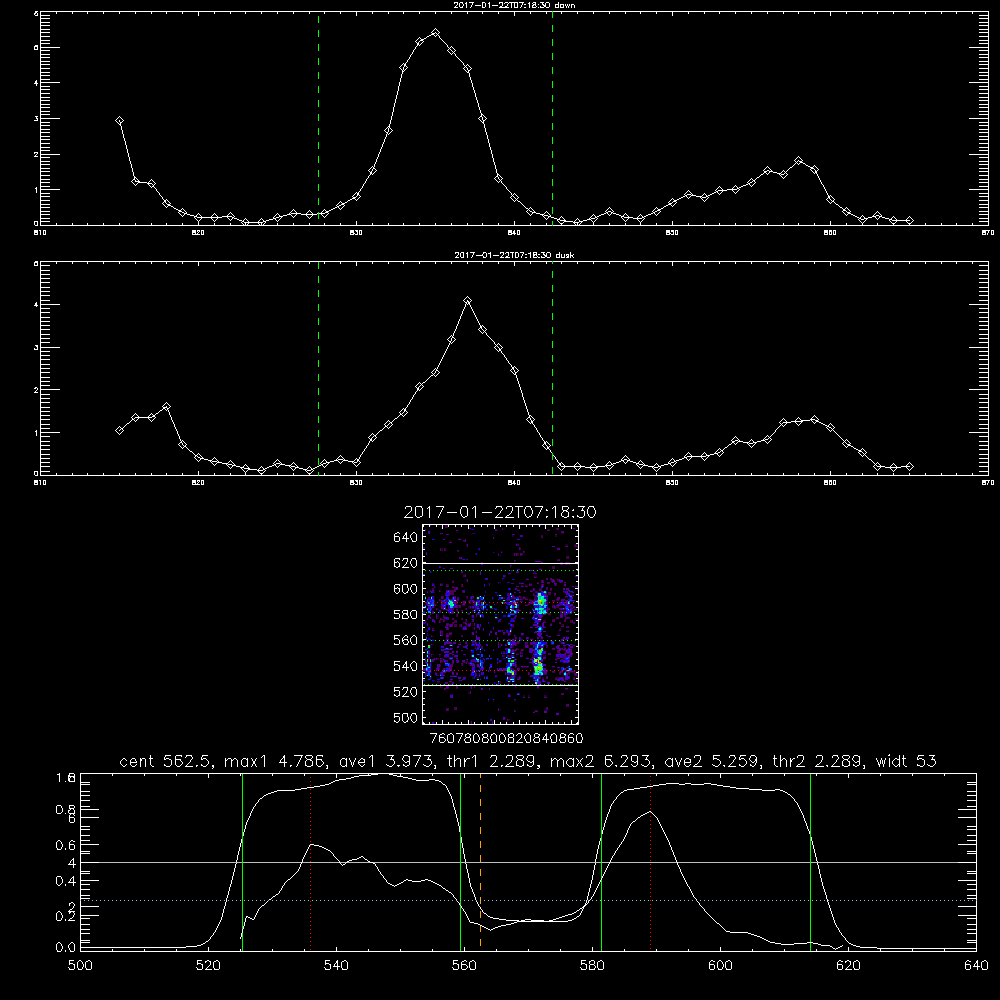Click the '600' label on bottom plot x-axis
The height and width of the screenshot is (1000, 1000).
(721, 966)
